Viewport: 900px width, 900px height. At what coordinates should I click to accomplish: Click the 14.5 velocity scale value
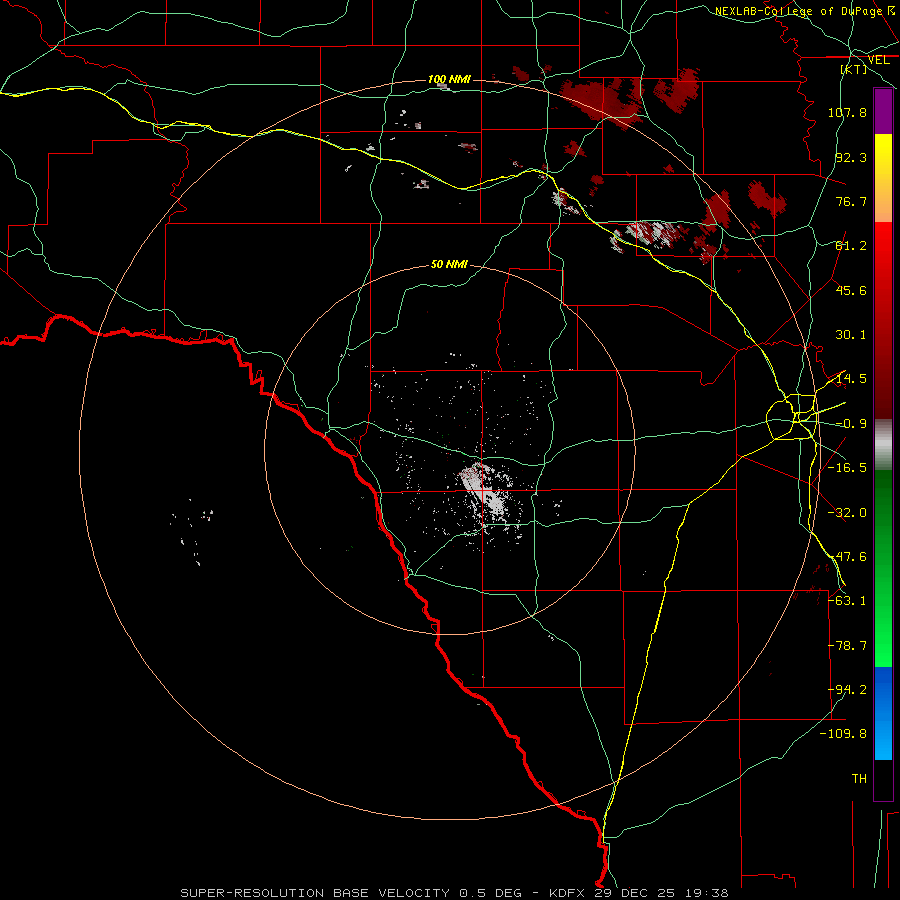[851, 379]
